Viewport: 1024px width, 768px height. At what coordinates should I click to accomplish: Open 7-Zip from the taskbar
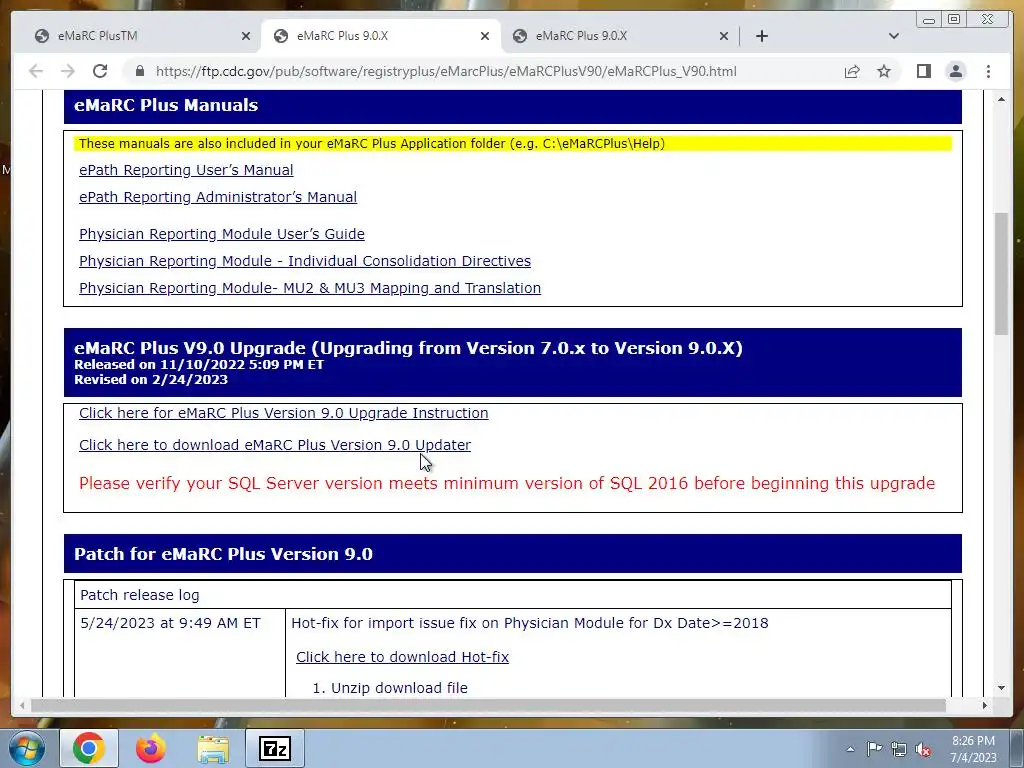tap(275, 748)
